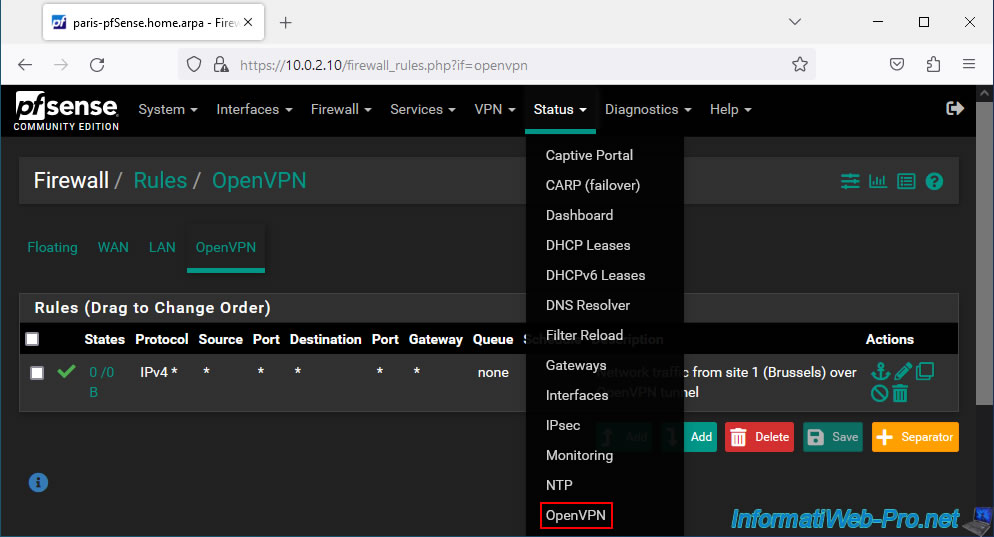Reload the page in browser

pos(97,65)
